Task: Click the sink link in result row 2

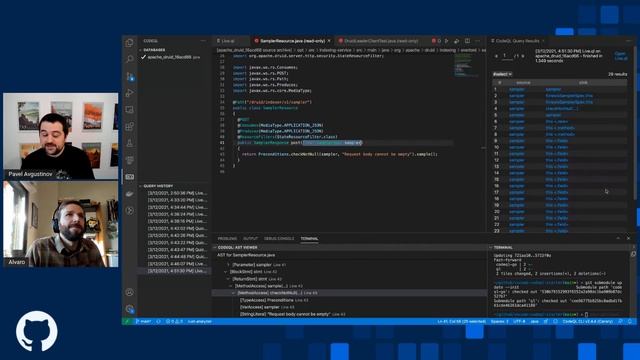Action: pos(569,96)
